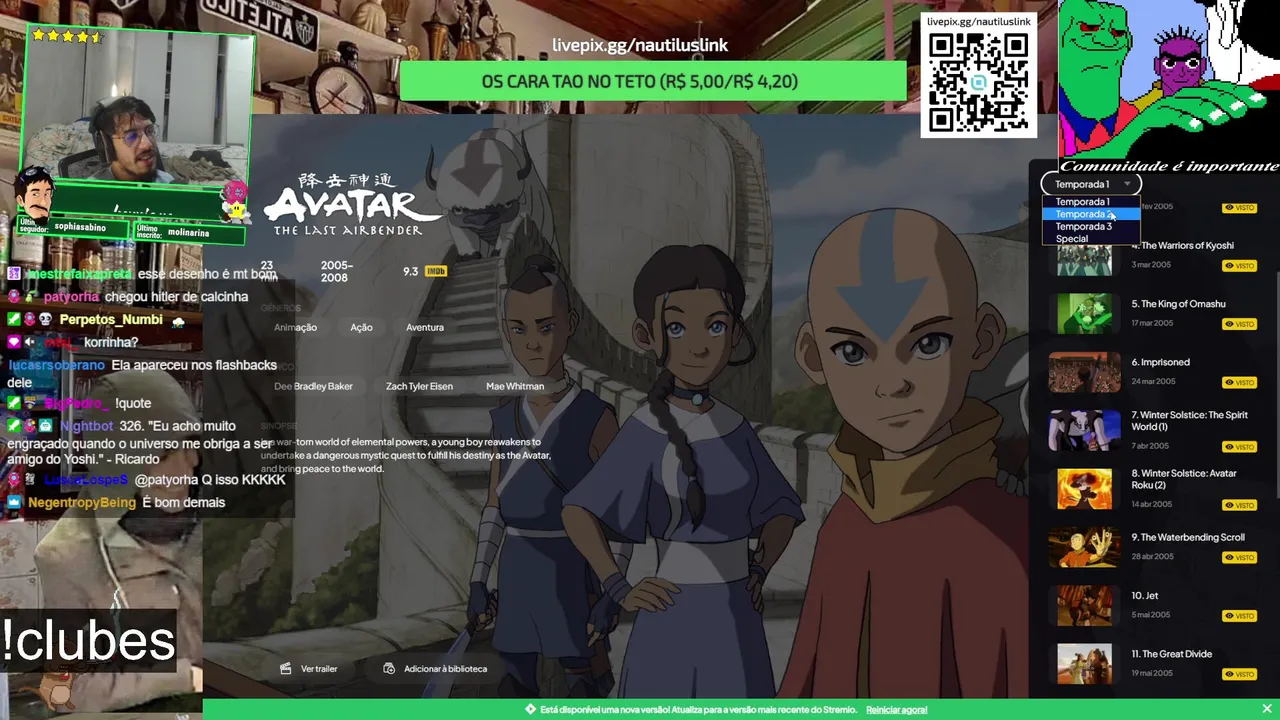Toggle VISTO badge beside the fev 2005 date
Viewport: 1280px width, 720px height.
coord(1240,207)
